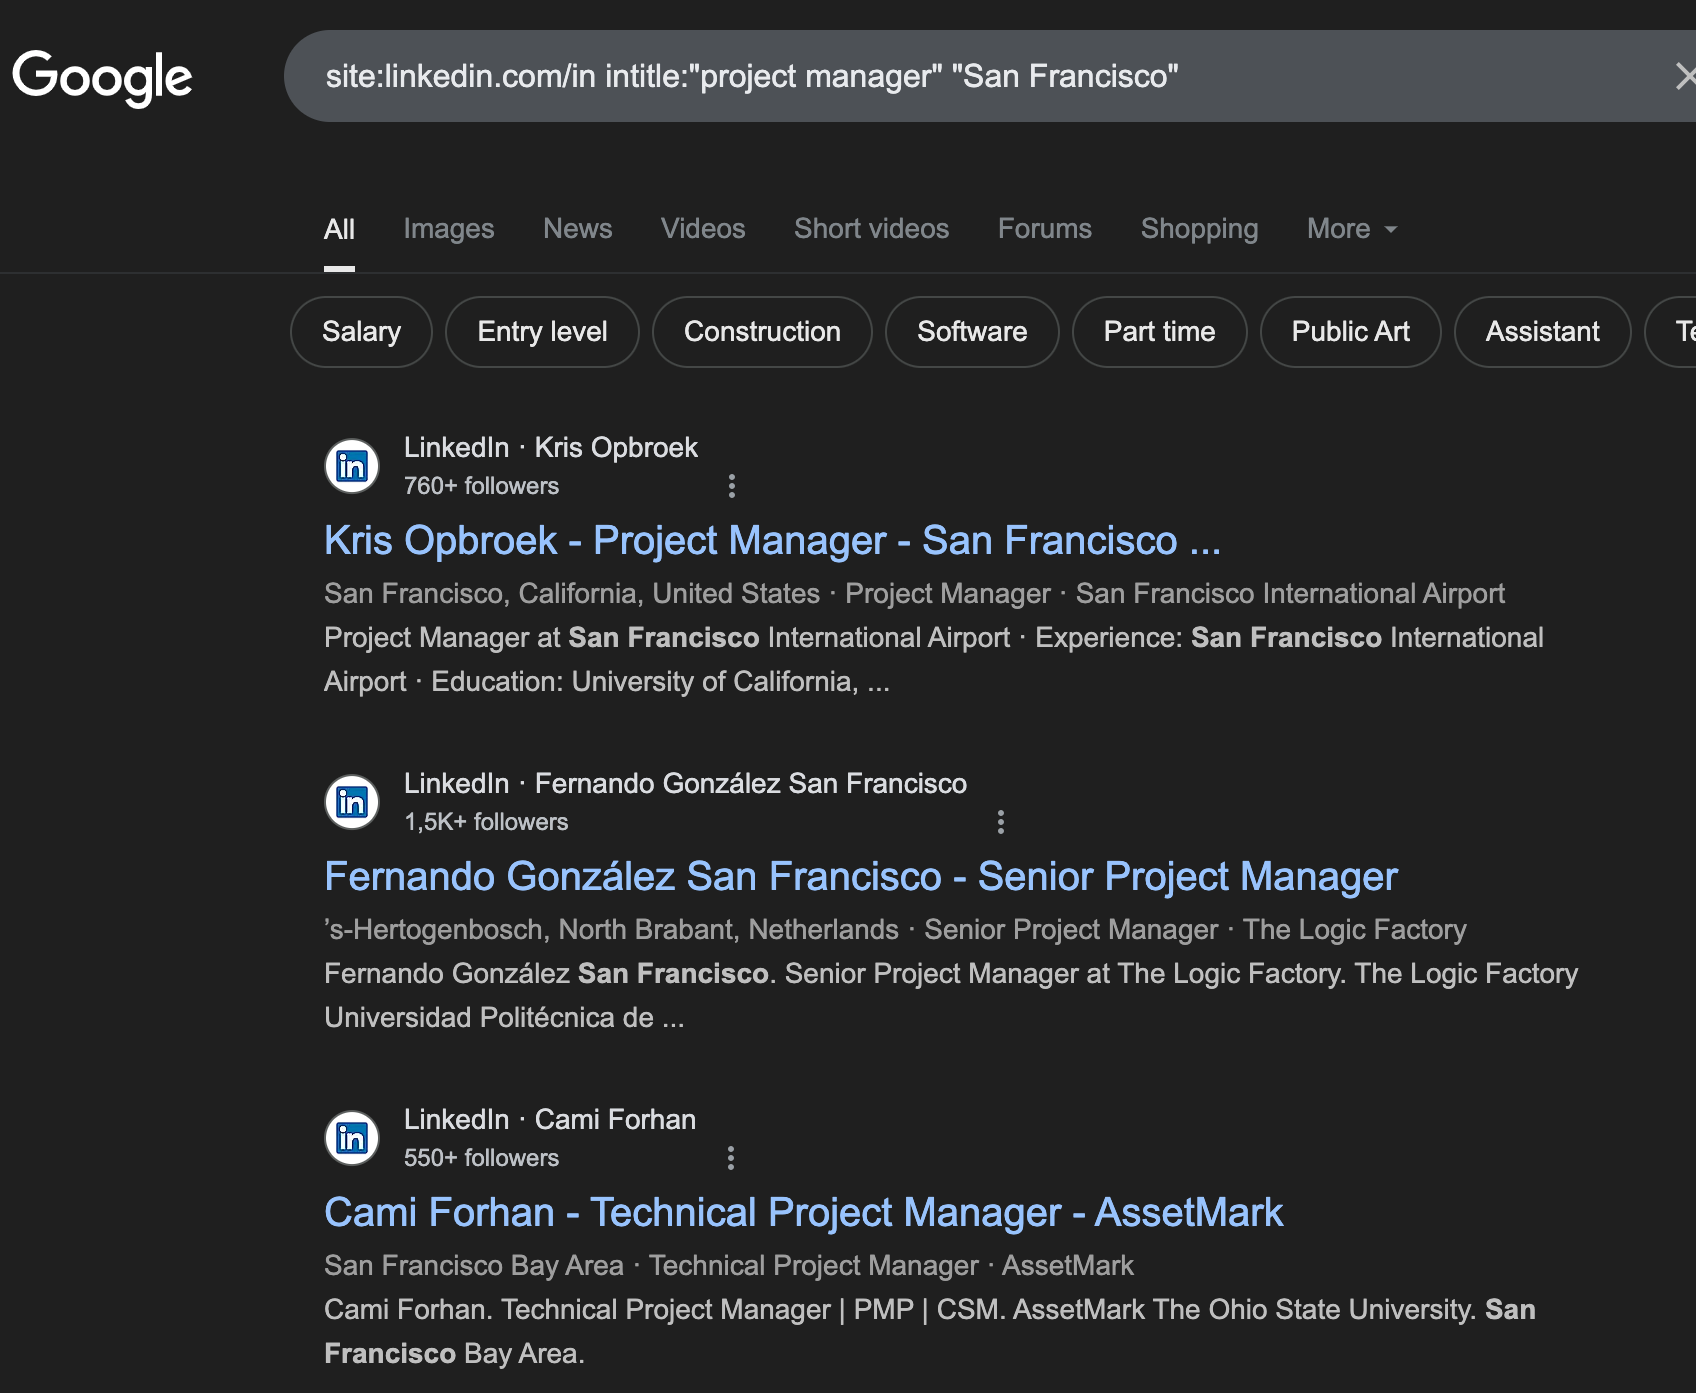
Task: Clear the search query with the X icon
Action: click(x=1688, y=75)
